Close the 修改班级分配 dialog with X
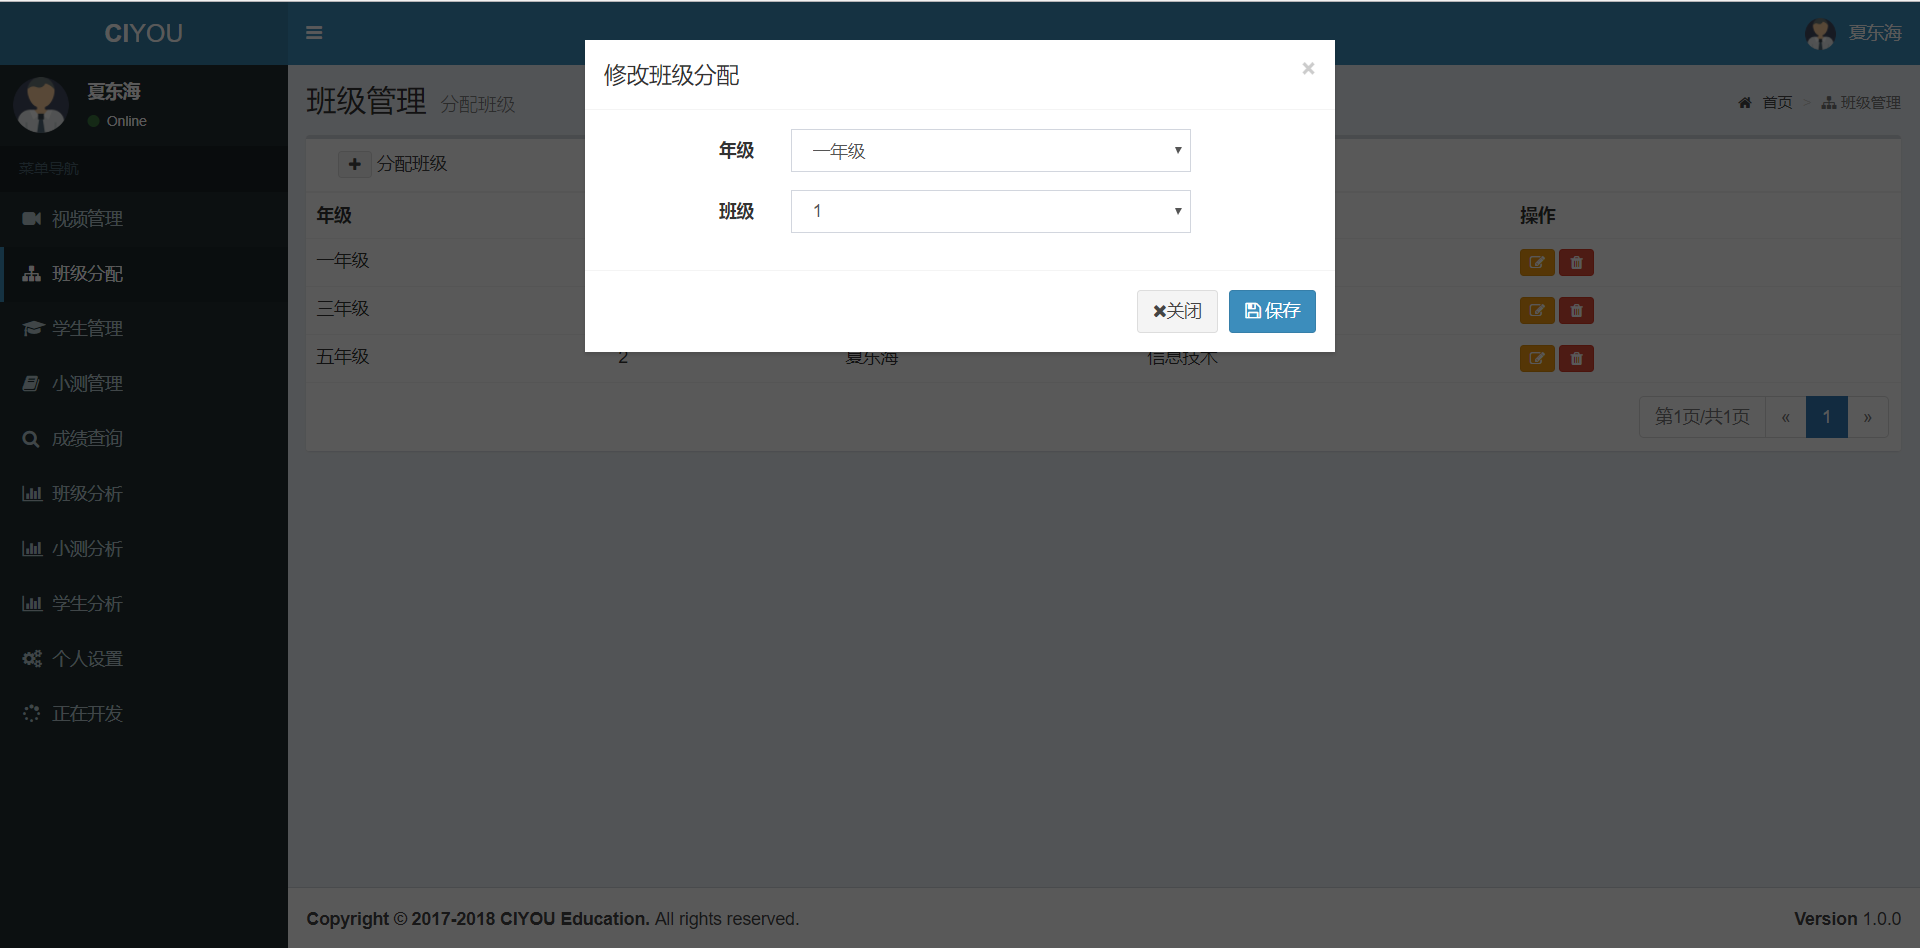Viewport: 1920px width, 948px height. point(1308,69)
